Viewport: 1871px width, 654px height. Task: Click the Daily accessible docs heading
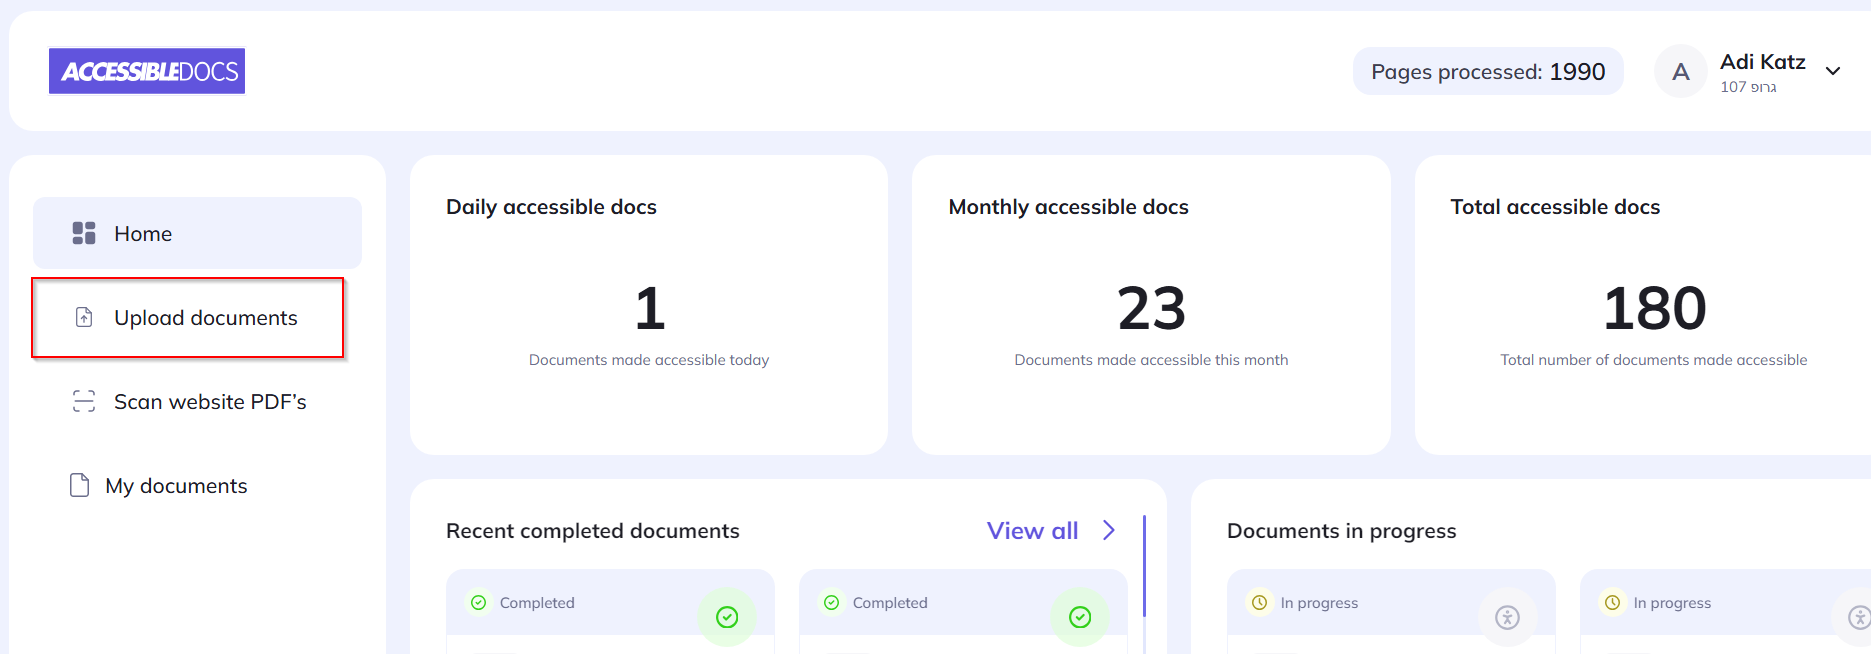click(x=551, y=207)
